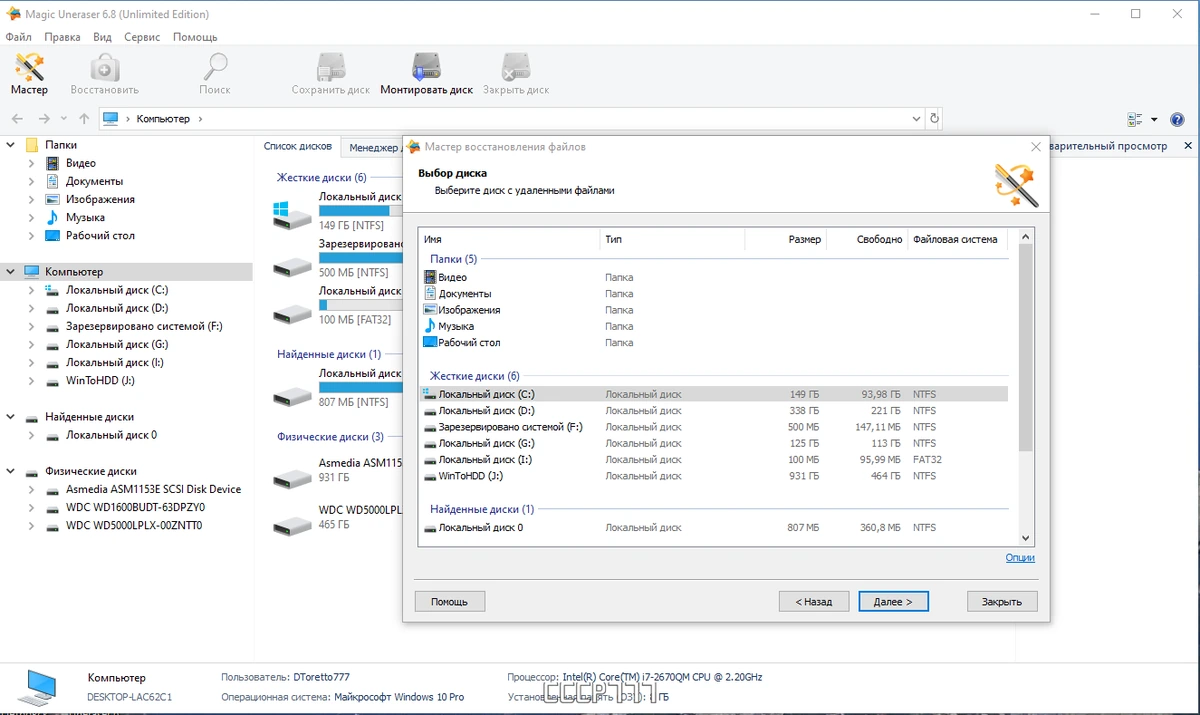Select Asmedia ASM1153E SCSI Disk Device in the tree
The height and width of the screenshot is (715, 1200).
153,489
